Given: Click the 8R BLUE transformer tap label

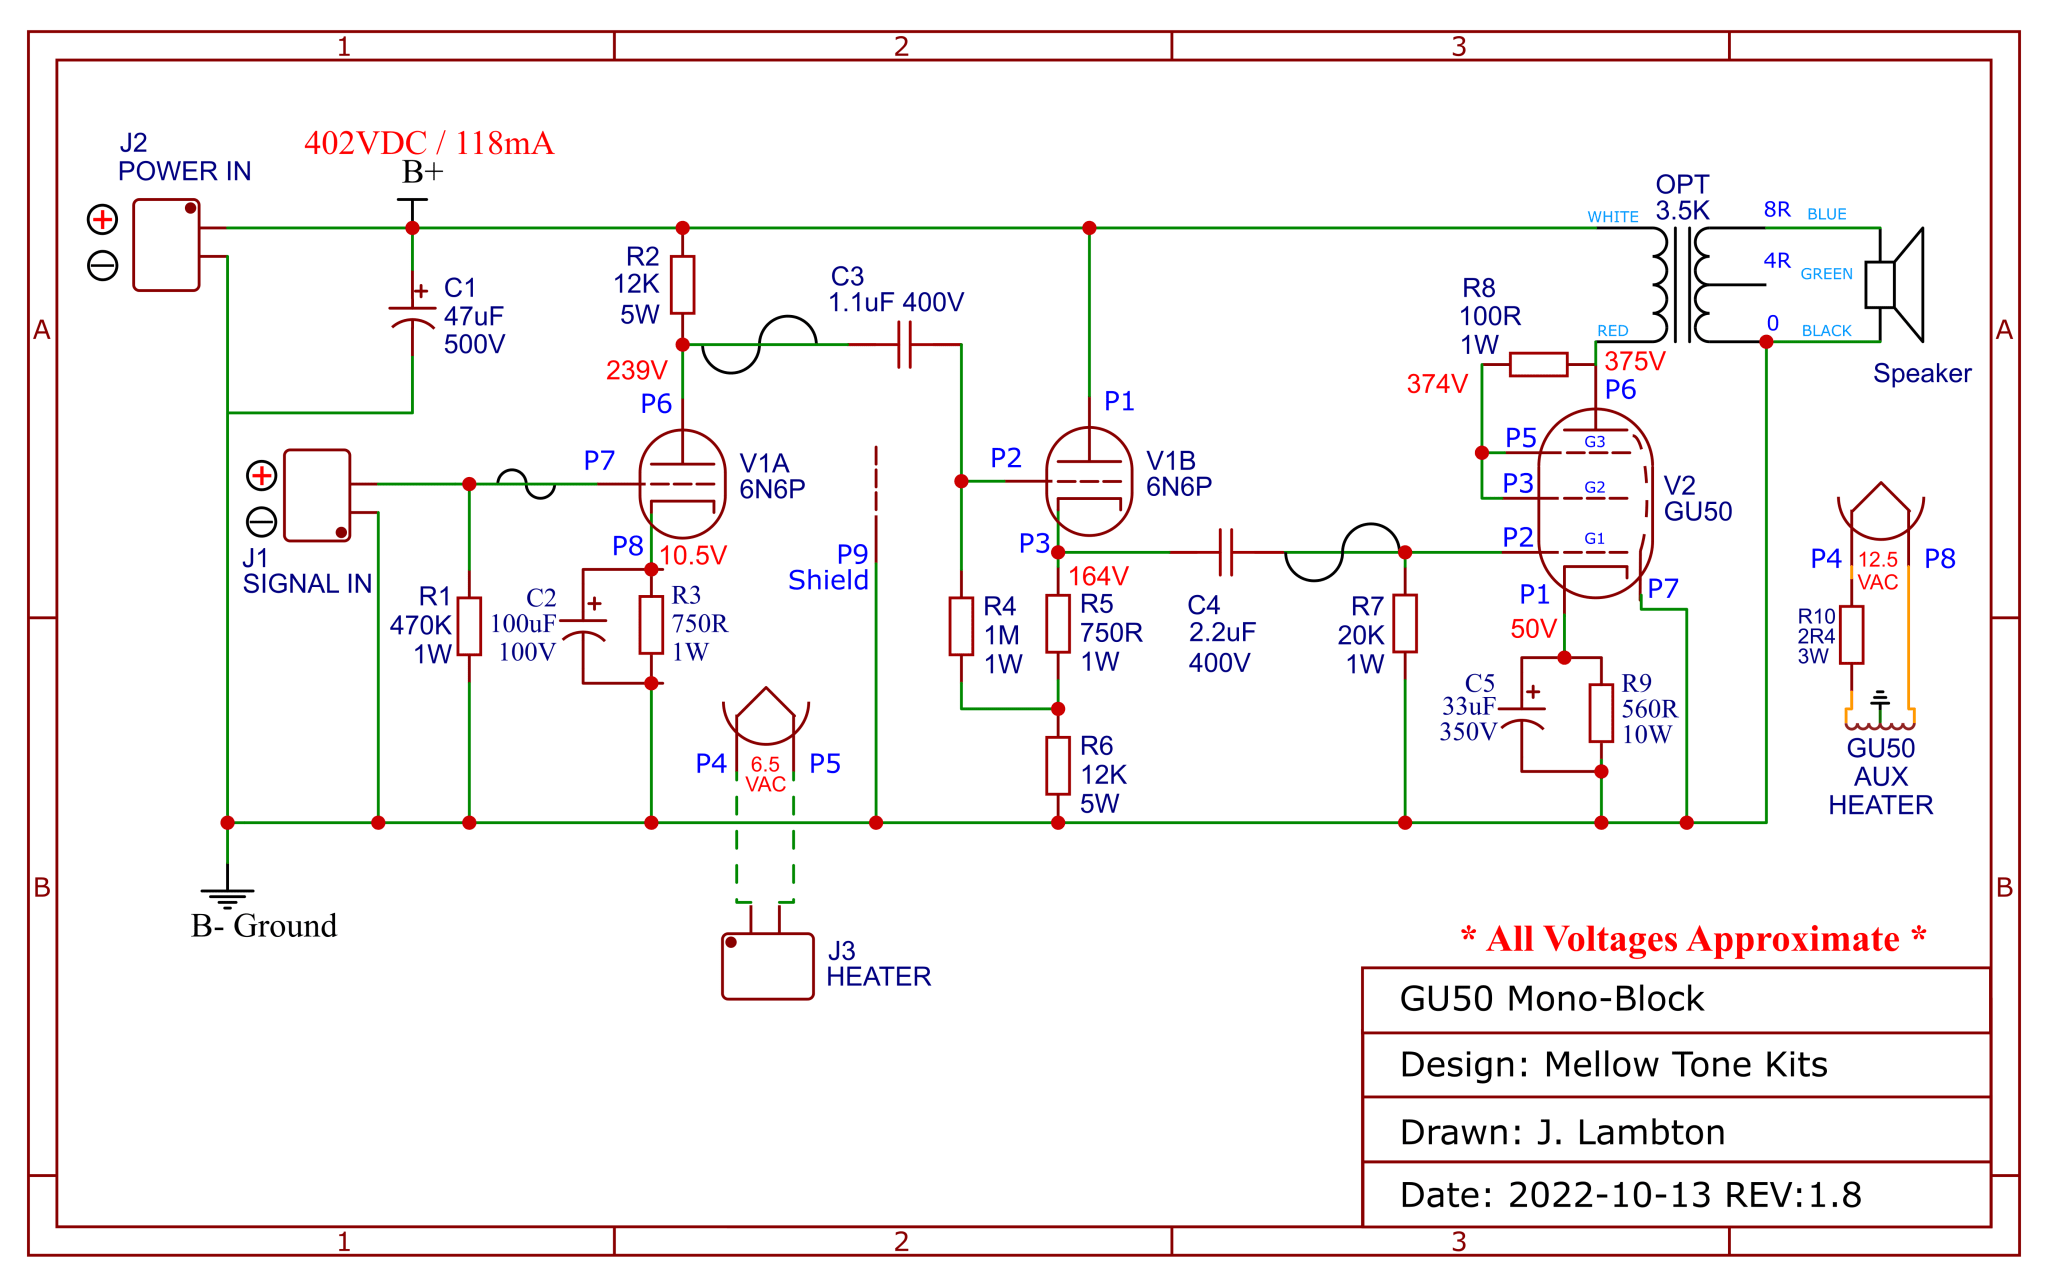Looking at the screenshot, I should pos(1805,211).
